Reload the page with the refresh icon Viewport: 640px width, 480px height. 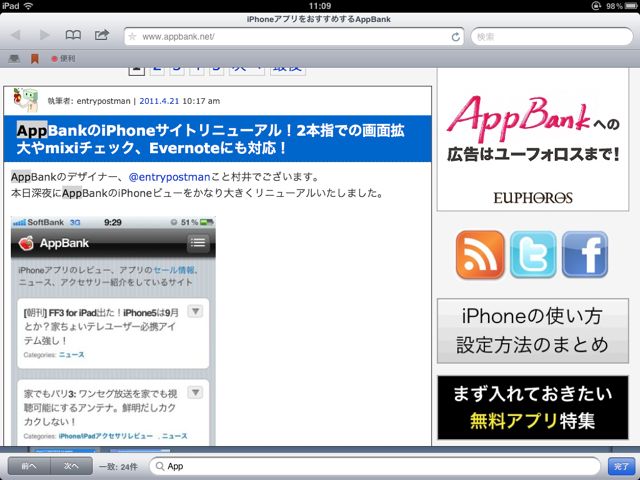pos(456,37)
